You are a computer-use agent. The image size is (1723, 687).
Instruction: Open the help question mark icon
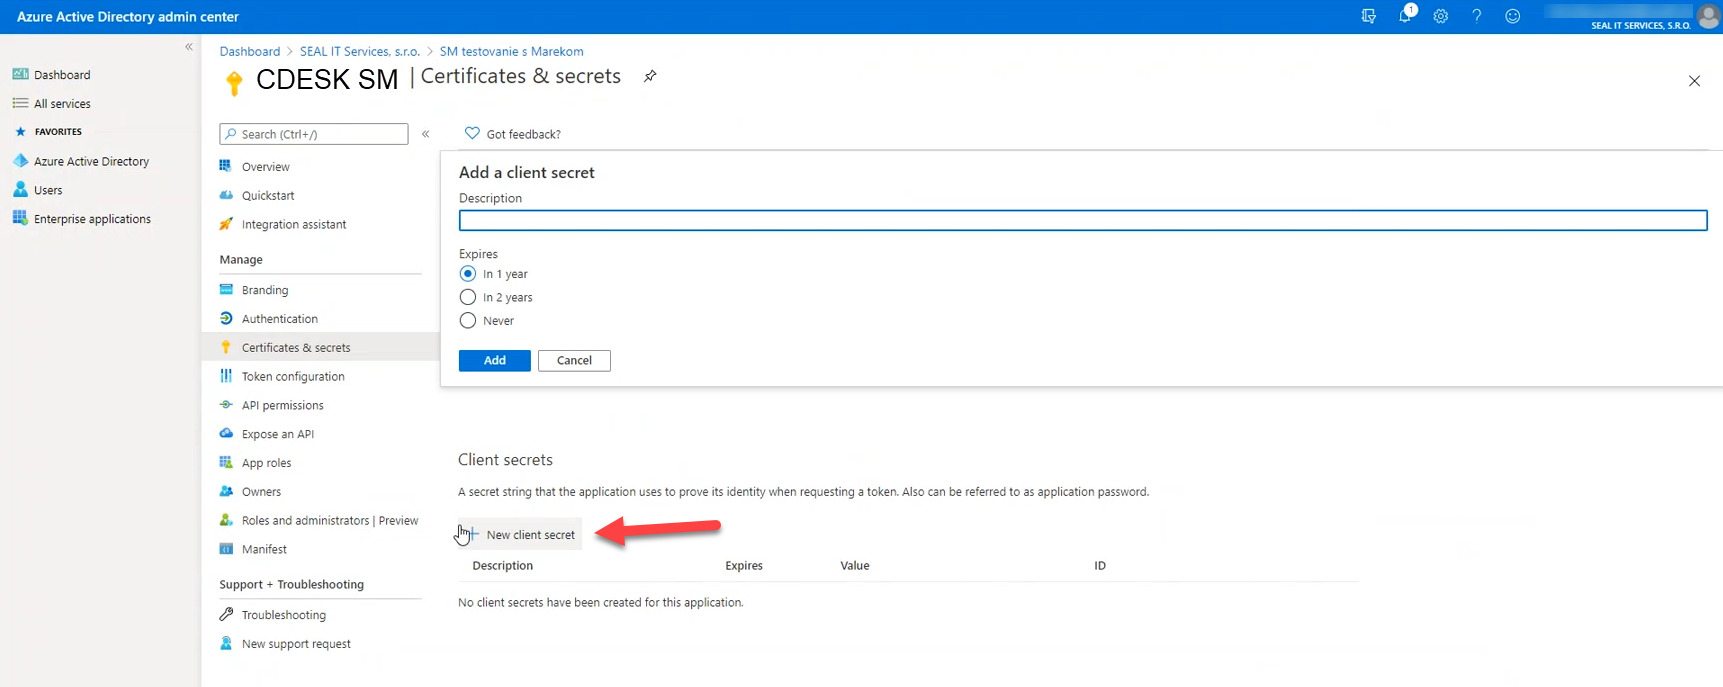point(1477,16)
